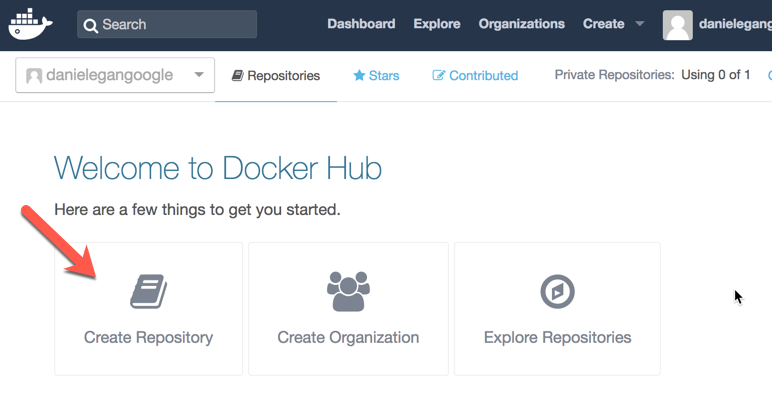
Task: Click the Docker whale logo
Action: (x=31, y=24)
